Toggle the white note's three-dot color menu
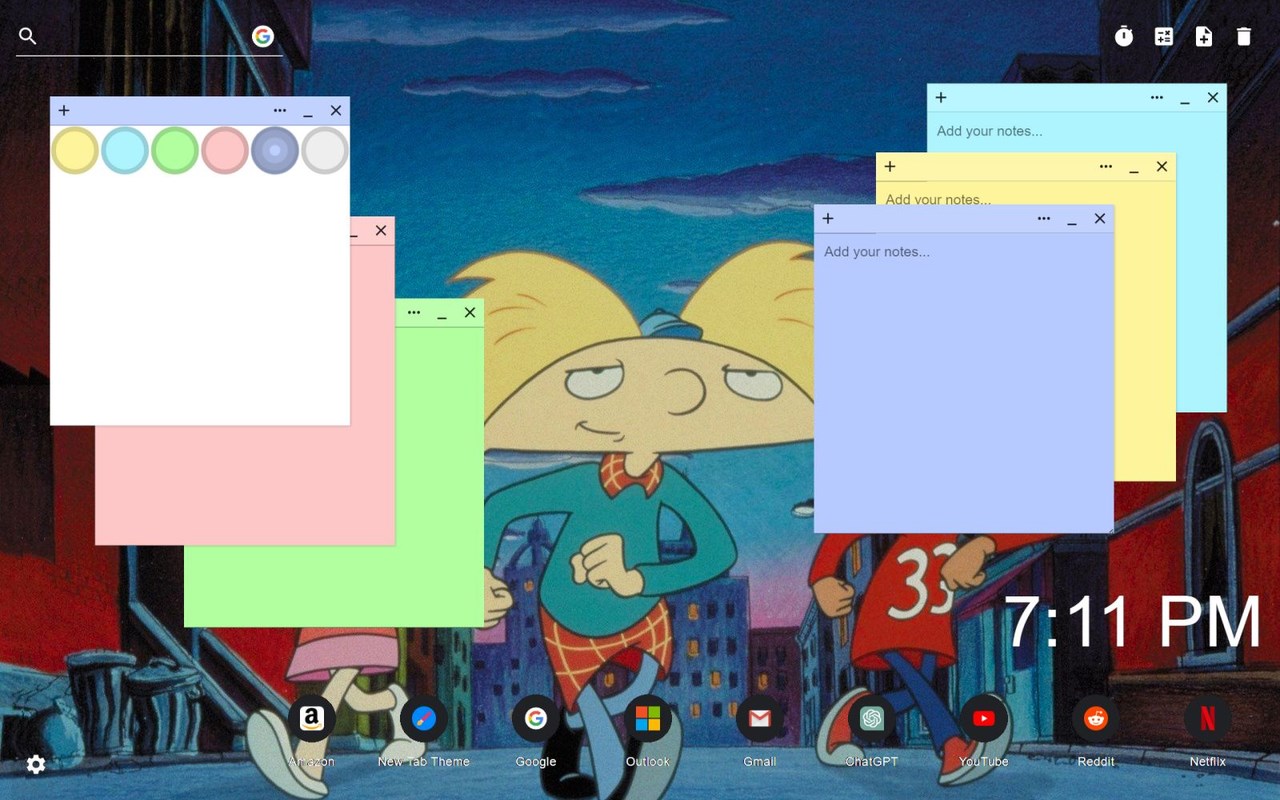 click(x=280, y=111)
